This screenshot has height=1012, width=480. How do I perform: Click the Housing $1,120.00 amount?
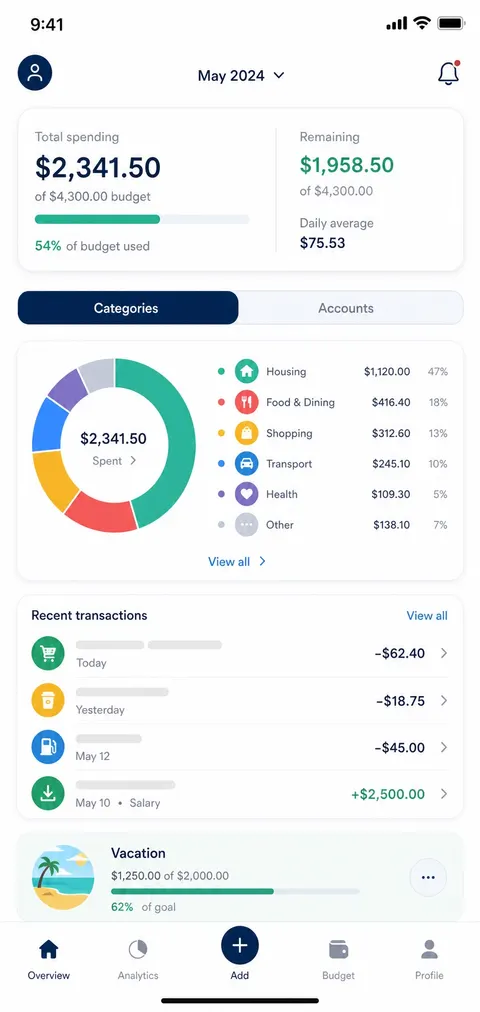click(386, 372)
